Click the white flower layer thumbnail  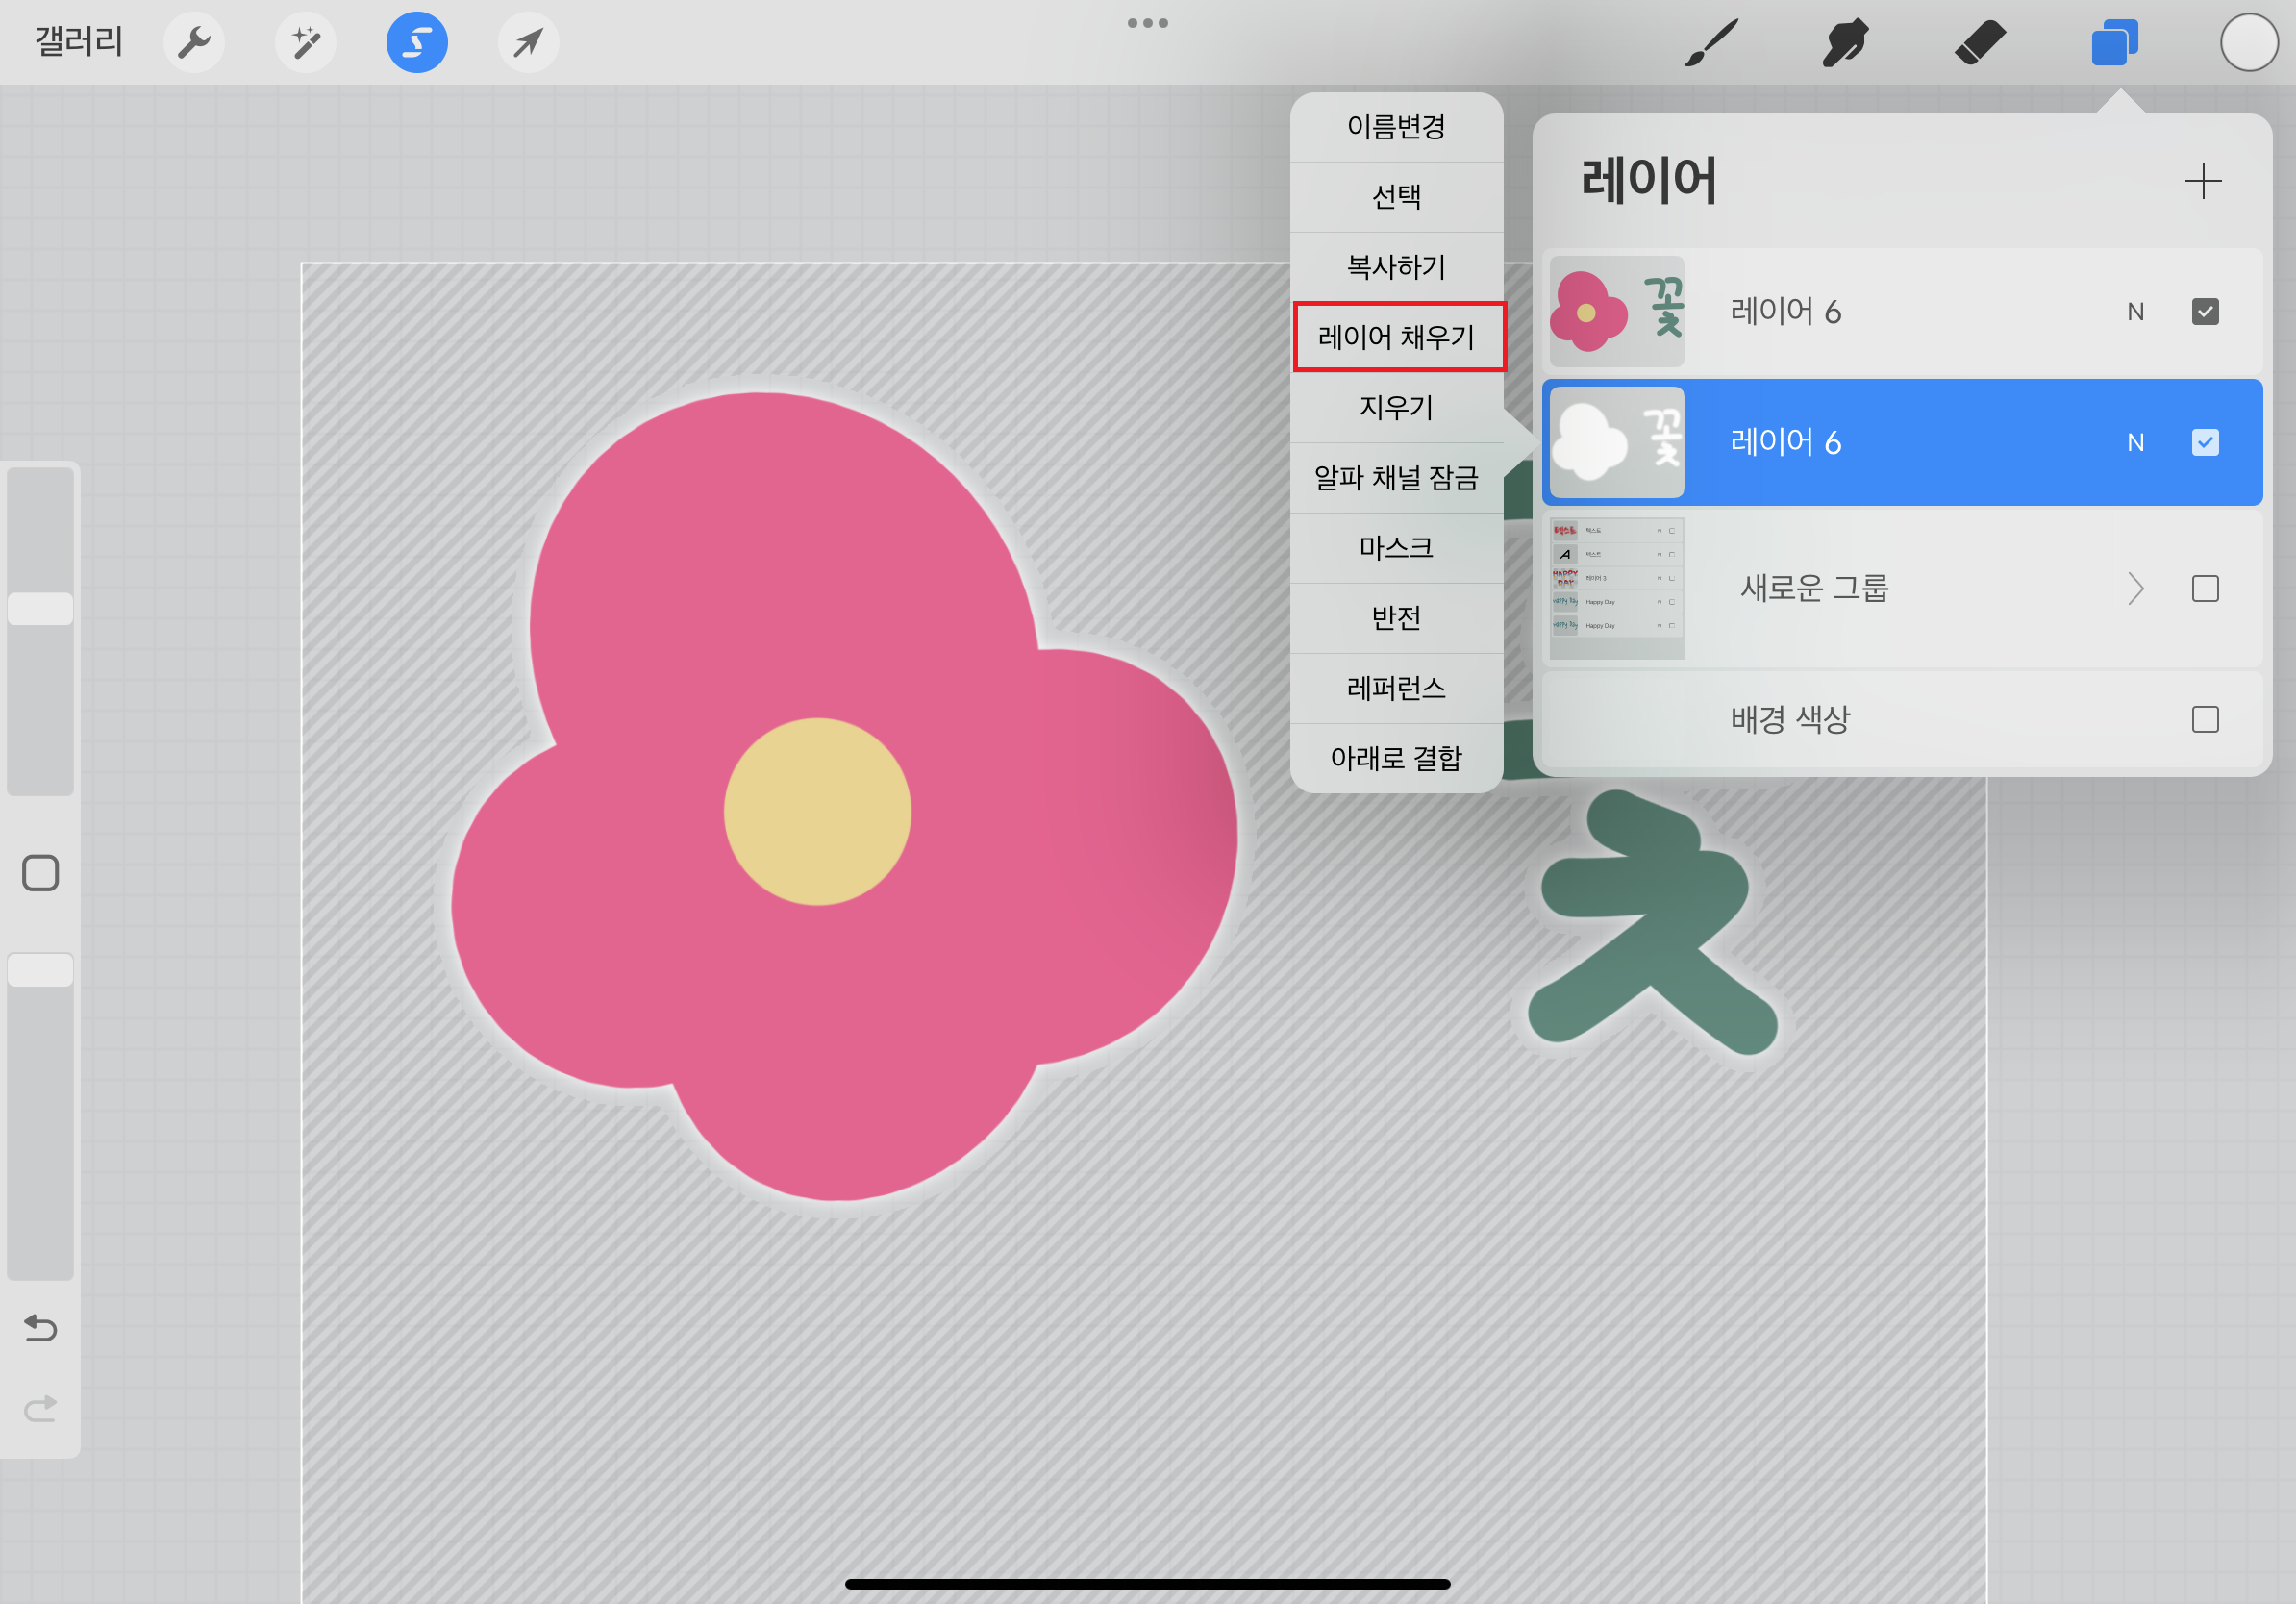(1616, 442)
